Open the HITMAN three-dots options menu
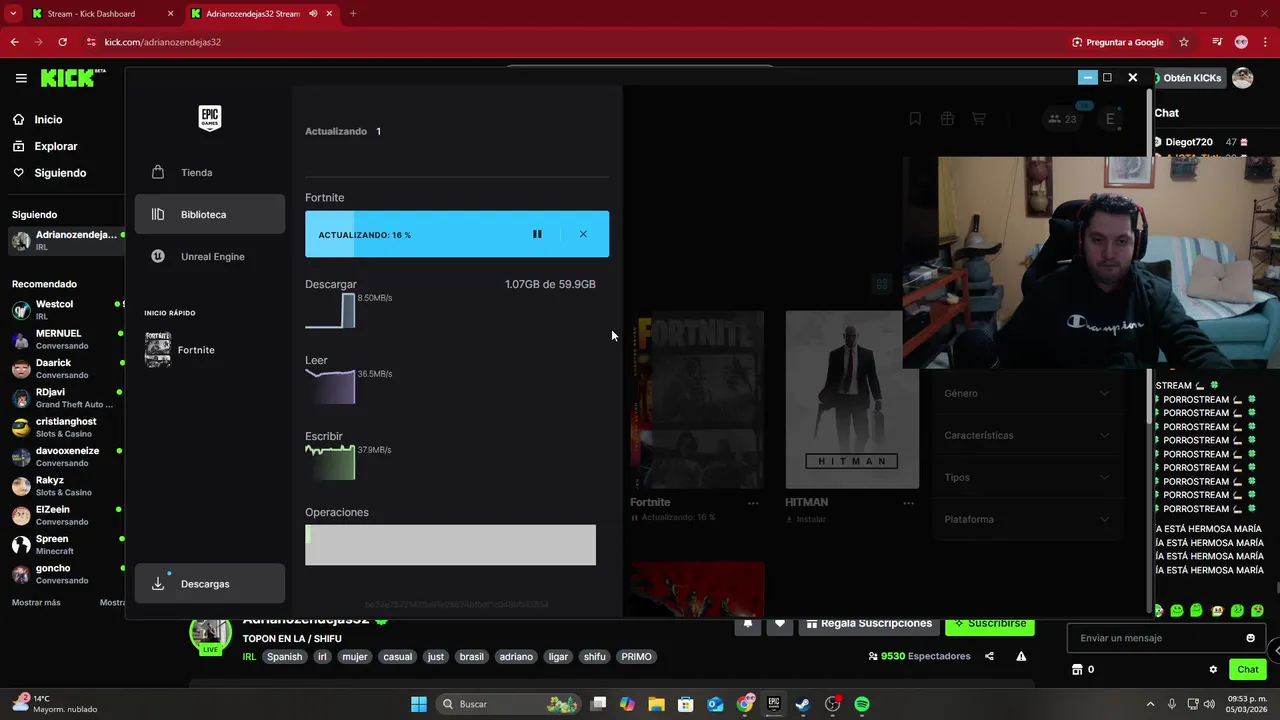Image resolution: width=1280 pixels, height=720 pixels. (x=908, y=503)
